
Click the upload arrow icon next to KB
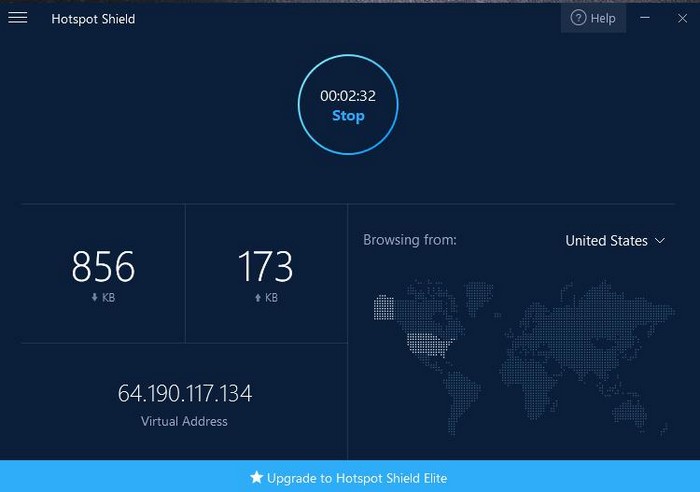tap(258, 298)
